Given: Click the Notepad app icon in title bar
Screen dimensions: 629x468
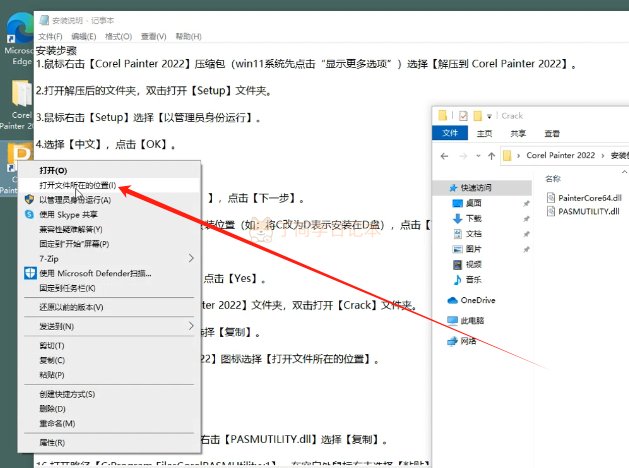Looking at the screenshot, I should tap(44, 20).
